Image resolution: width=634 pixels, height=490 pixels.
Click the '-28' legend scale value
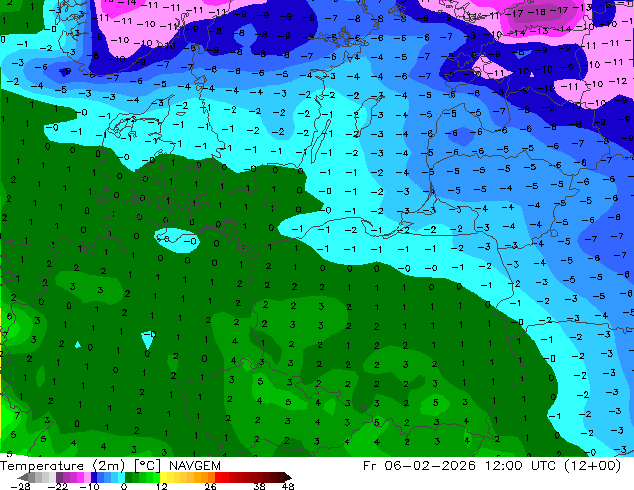click(x=20, y=486)
